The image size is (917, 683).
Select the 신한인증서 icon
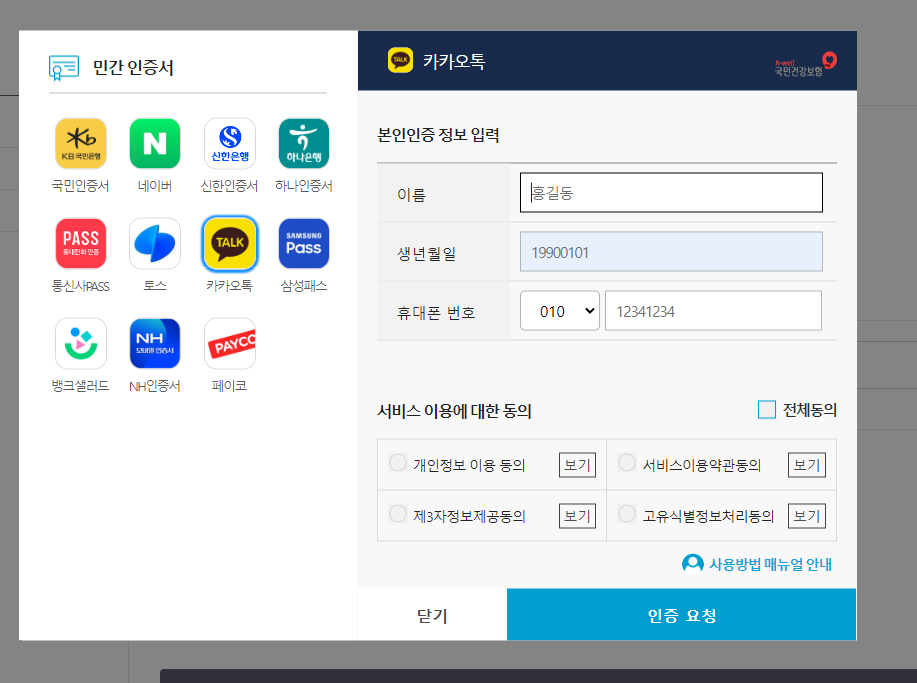[229, 143]
